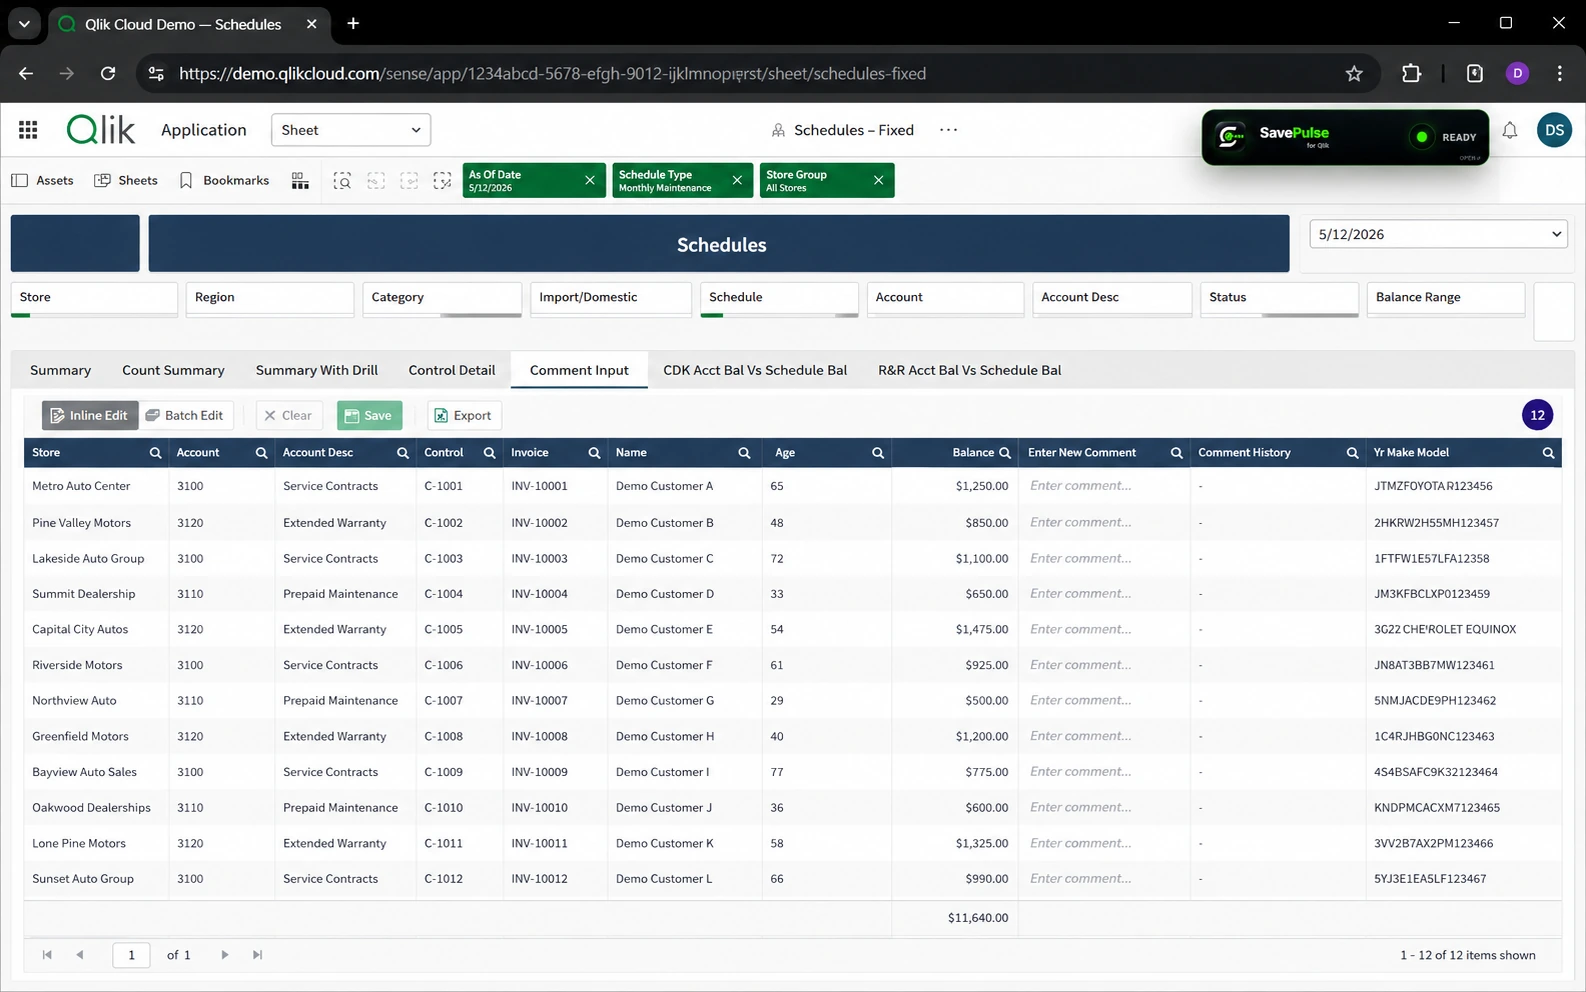This screenshot has width=1586, height=992.
Task: Open the Assets panel
Action: [x=43, y=181]
